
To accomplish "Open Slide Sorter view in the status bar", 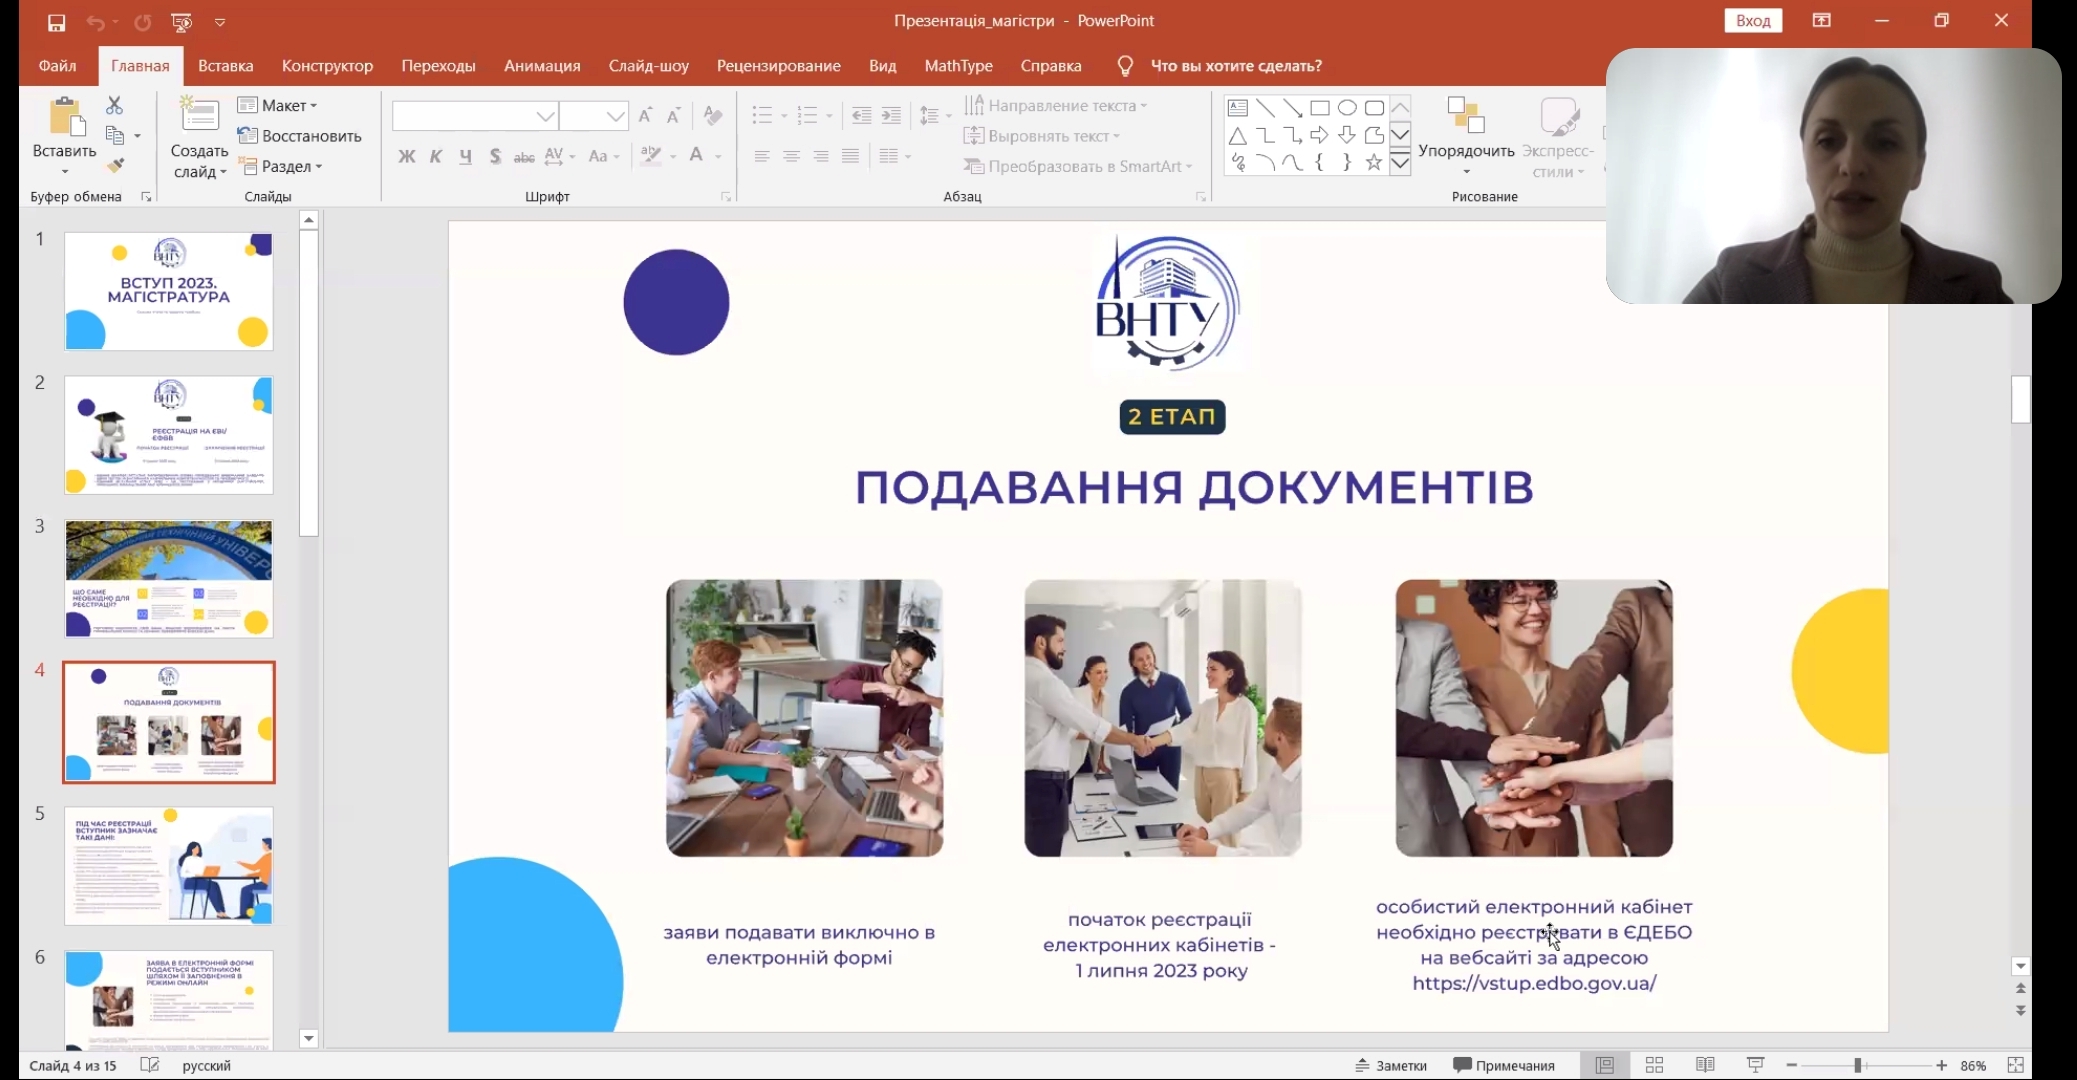I will [1654, 1065].
